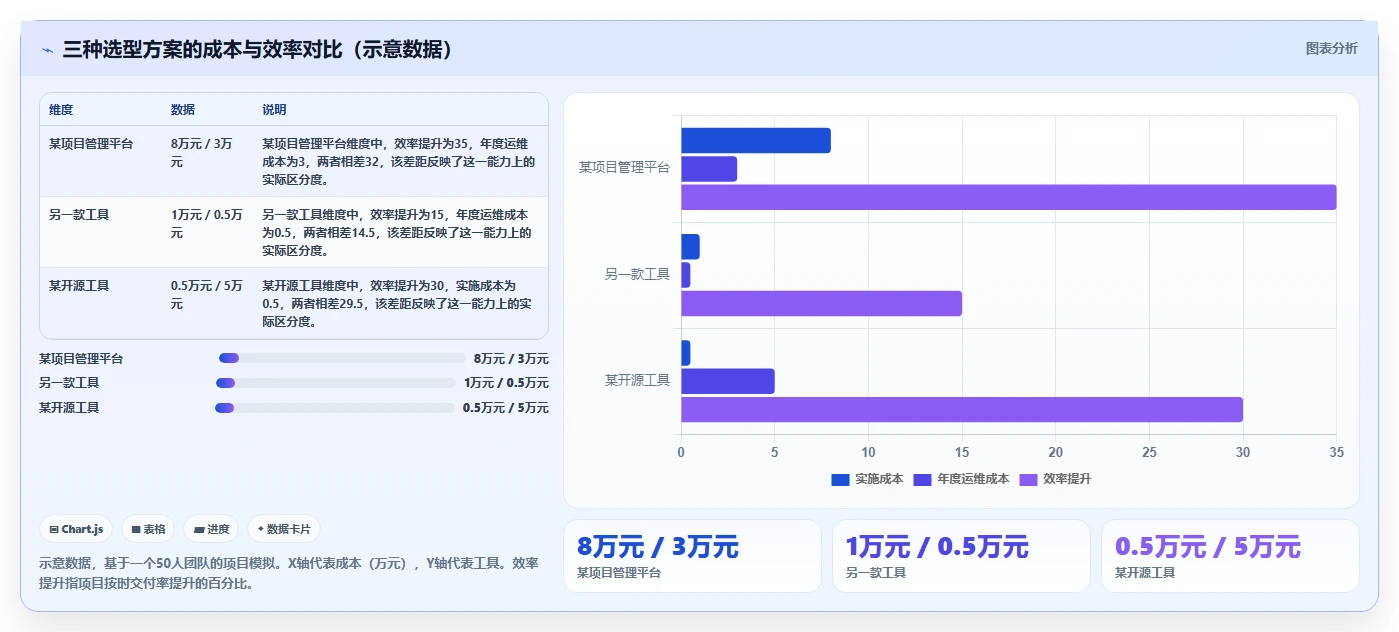Click 某项目管理平台 in the table's first column
1399x632 pixels.
tap(91, 144)
